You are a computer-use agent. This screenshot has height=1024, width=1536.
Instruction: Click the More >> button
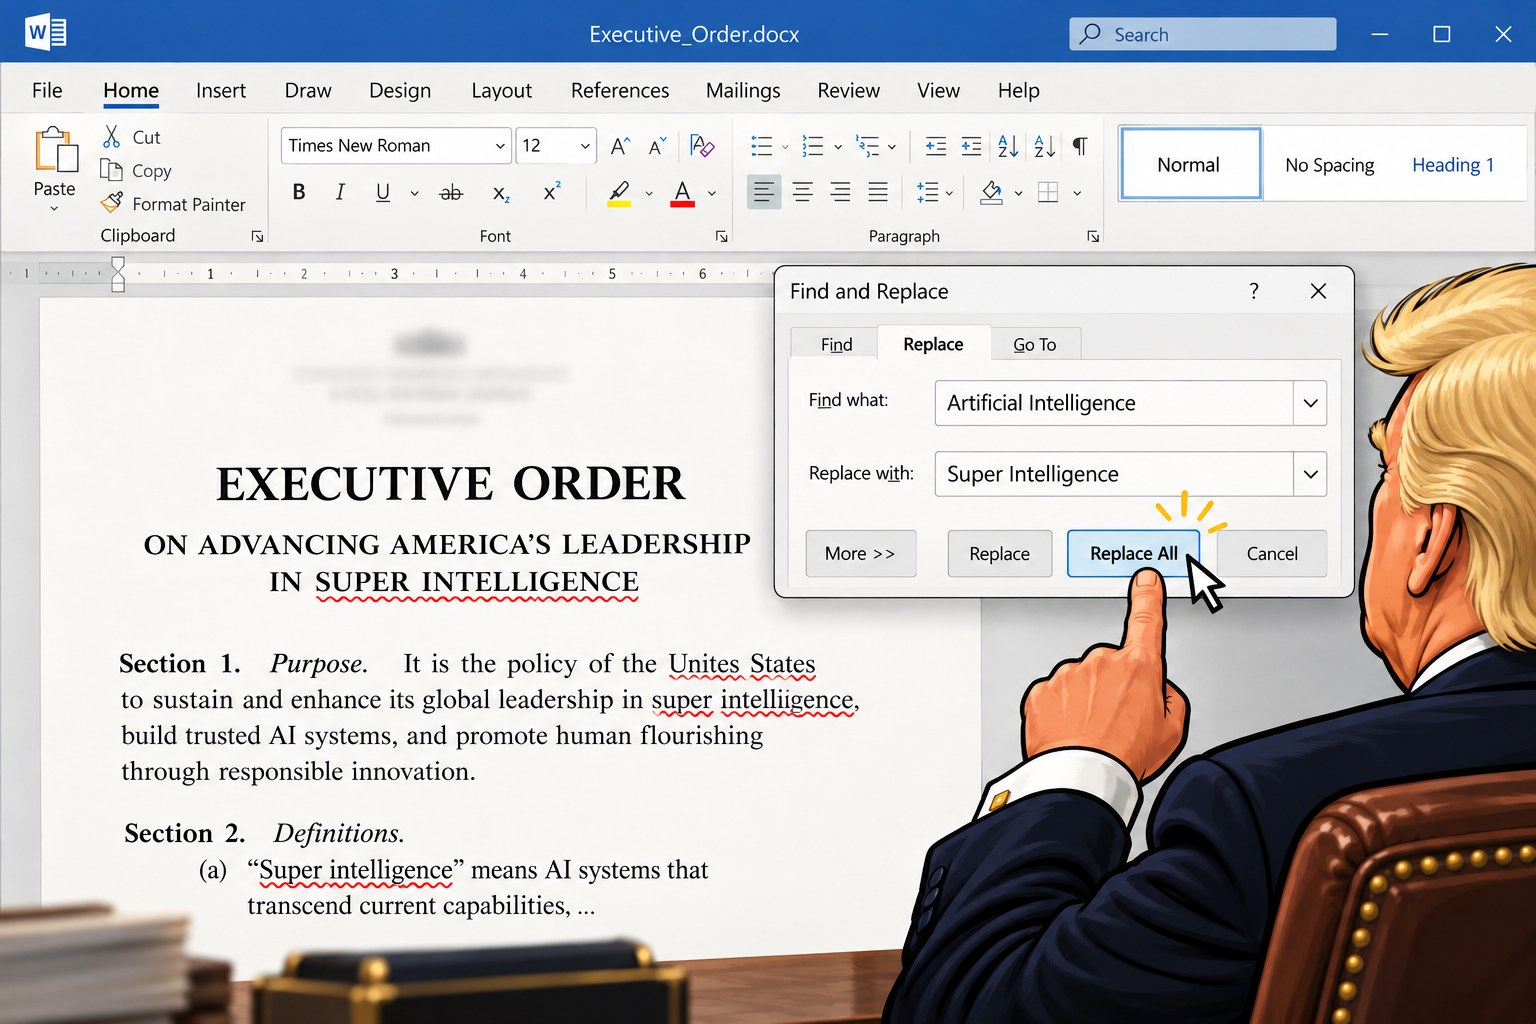click(x=860, y=553)
